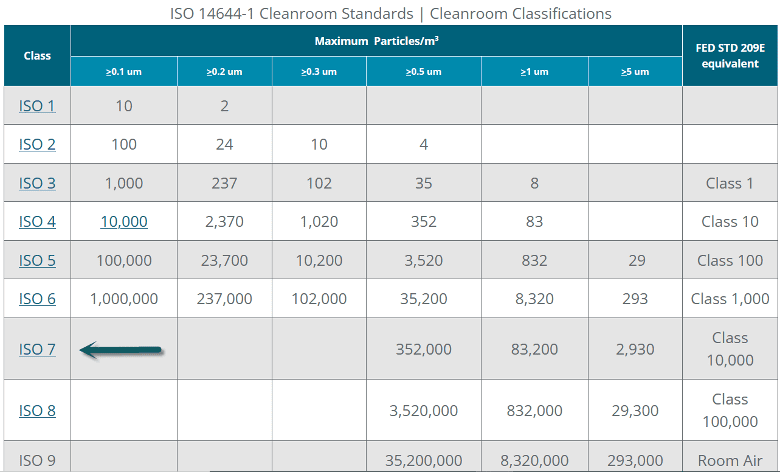
Task: Click the FED STD 209E equivalent header
Action: pos(730,56)
